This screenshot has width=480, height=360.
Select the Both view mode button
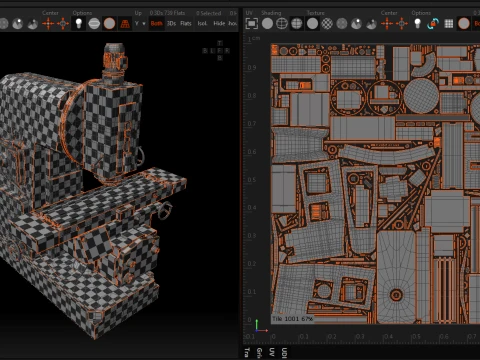(157, 24)
